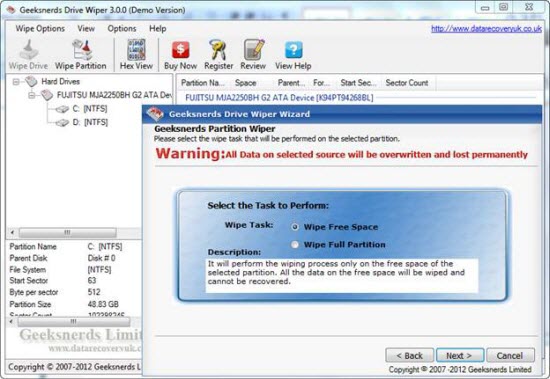
Task: Click the drive tree horizontal scrollbar thumb
Action: tap(67, 232)
